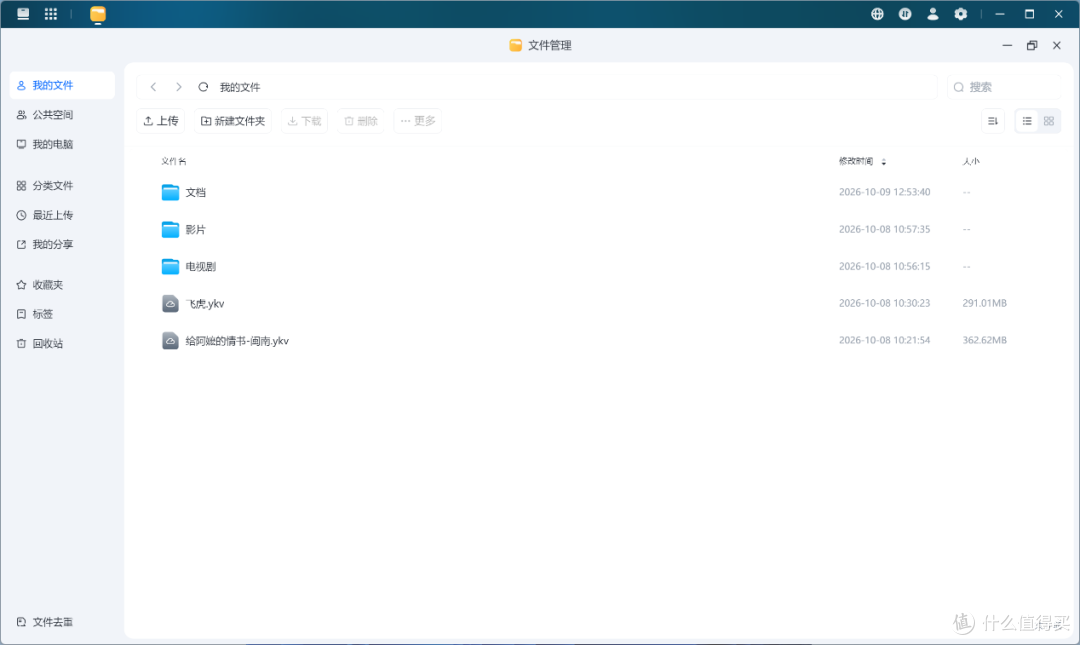Open 最近上传 in sidebar
Image resolution: width=1080 pixels, height=645 pixels.
point(63,216)
